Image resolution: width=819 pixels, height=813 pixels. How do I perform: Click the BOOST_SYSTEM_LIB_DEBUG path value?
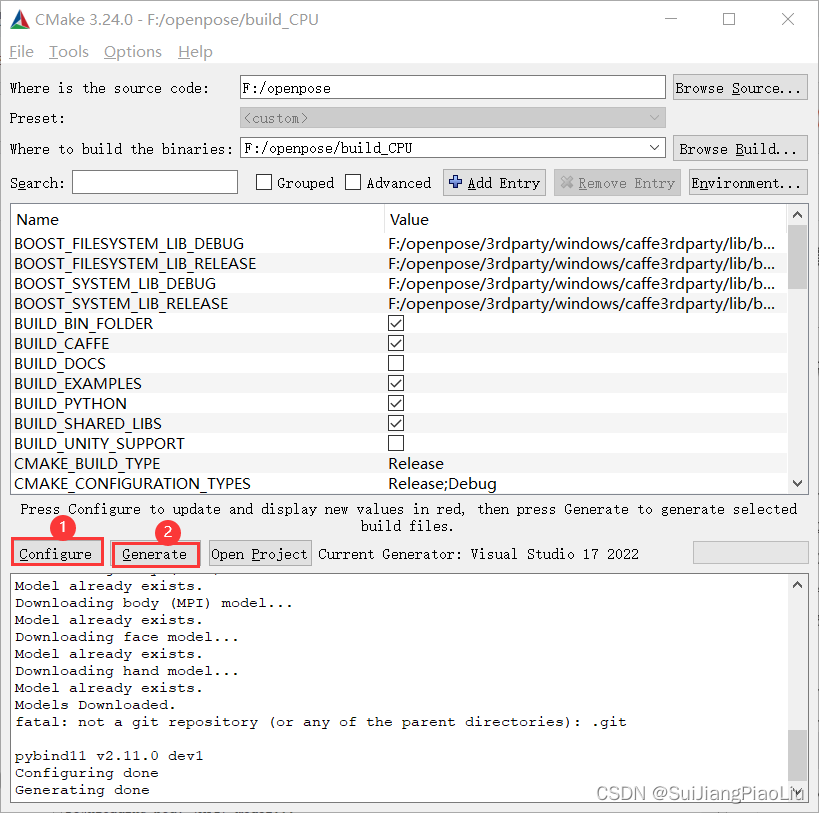581,283
